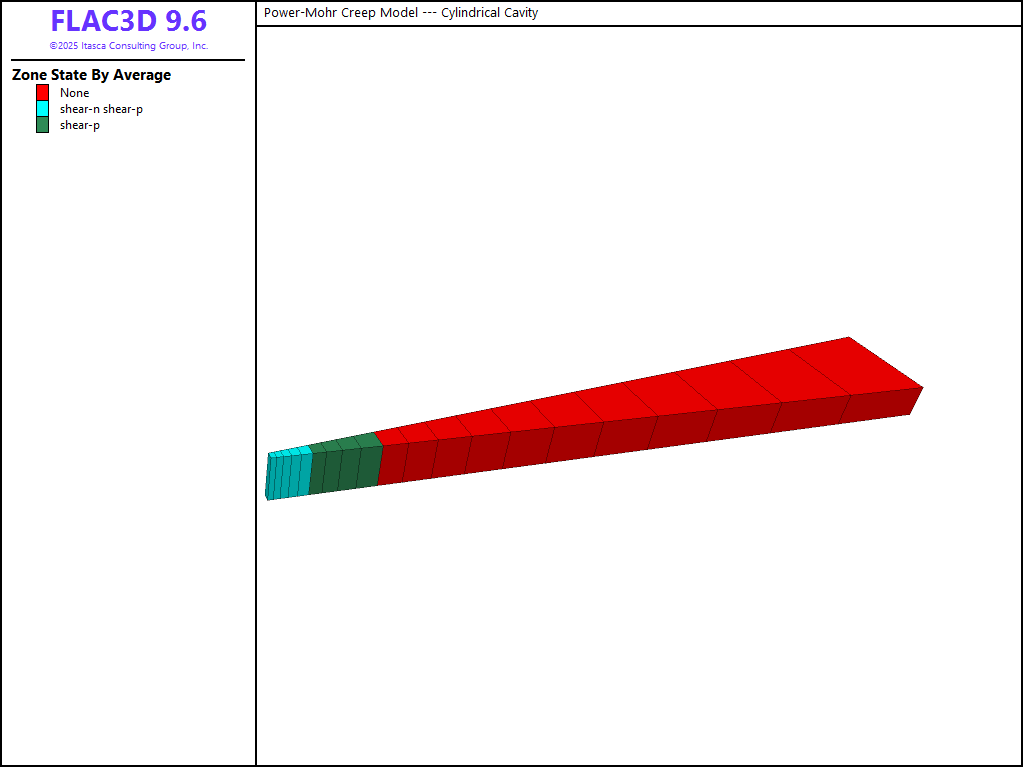The height and width of the screenshot is (768, 1024).
Task: Click the Power-Mohr Creep Model plot title
Action: point(341,13)
